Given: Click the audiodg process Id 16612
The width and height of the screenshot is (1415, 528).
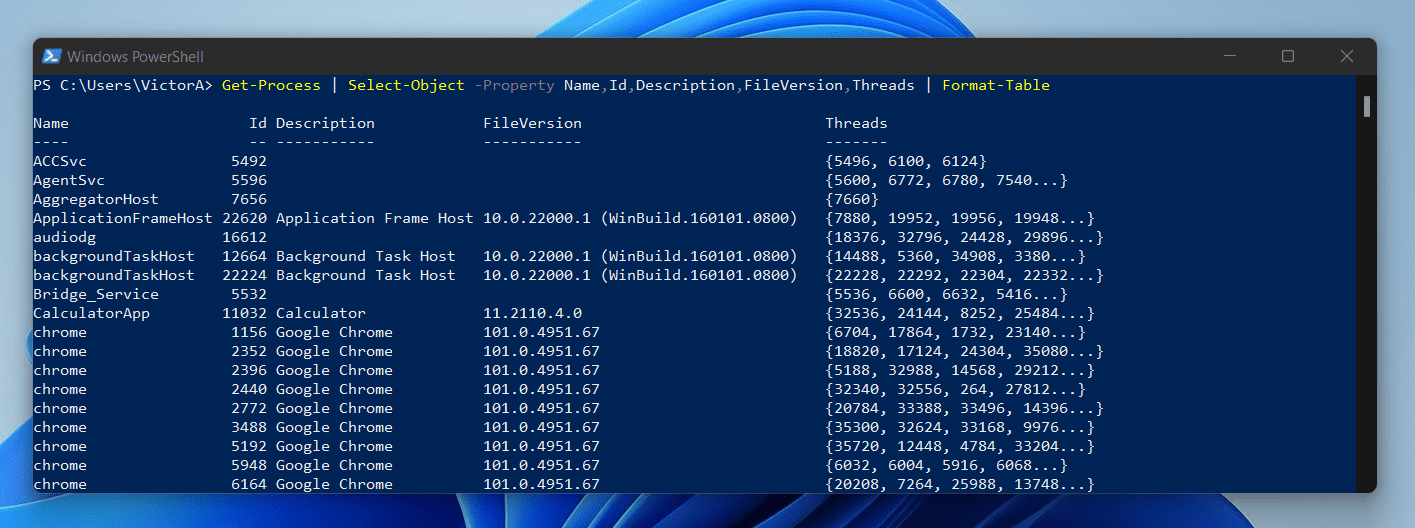Looking at the screenshot, I should 244,237.
